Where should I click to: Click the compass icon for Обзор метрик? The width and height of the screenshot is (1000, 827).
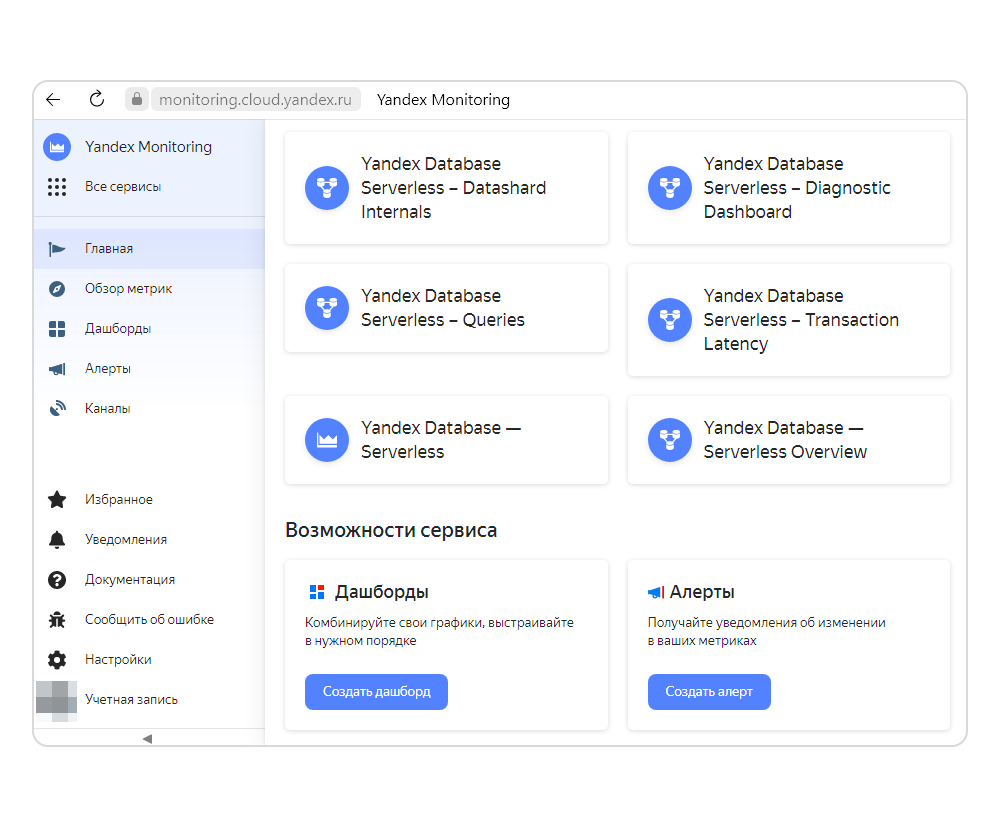pyautogui.click(x=57, y=289)
